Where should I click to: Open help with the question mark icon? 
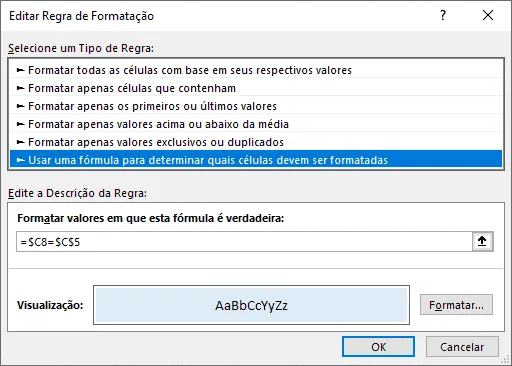point(443,15)
